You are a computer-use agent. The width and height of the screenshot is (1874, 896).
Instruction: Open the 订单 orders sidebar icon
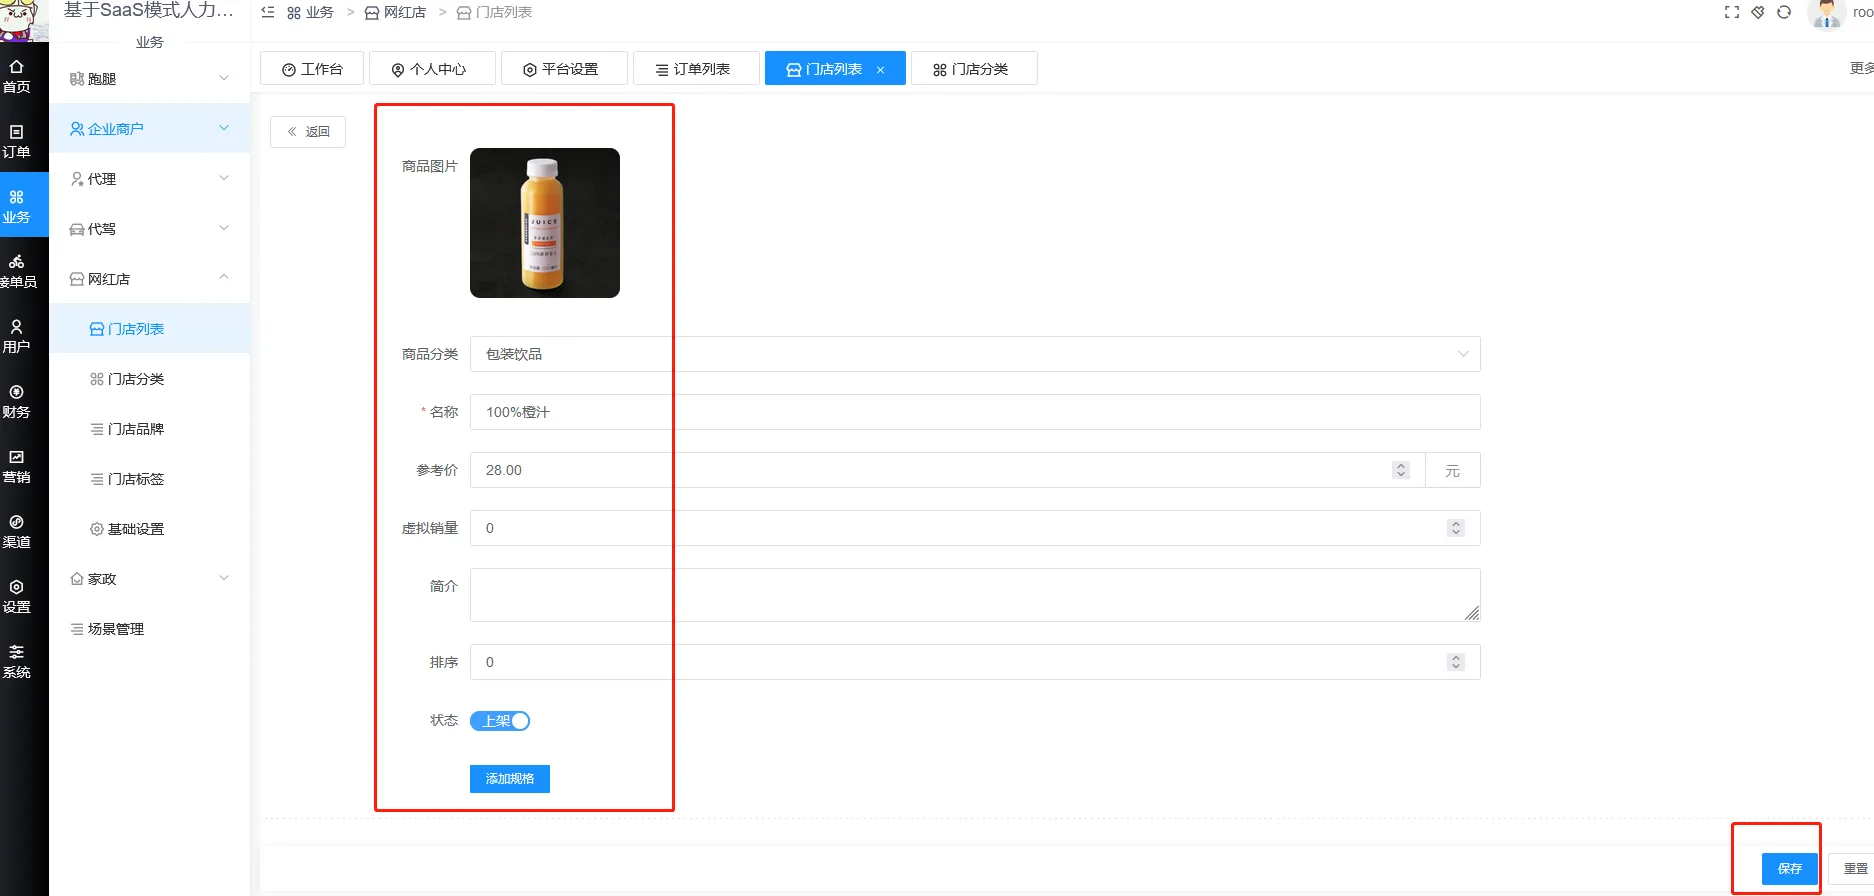pos(16,141)
